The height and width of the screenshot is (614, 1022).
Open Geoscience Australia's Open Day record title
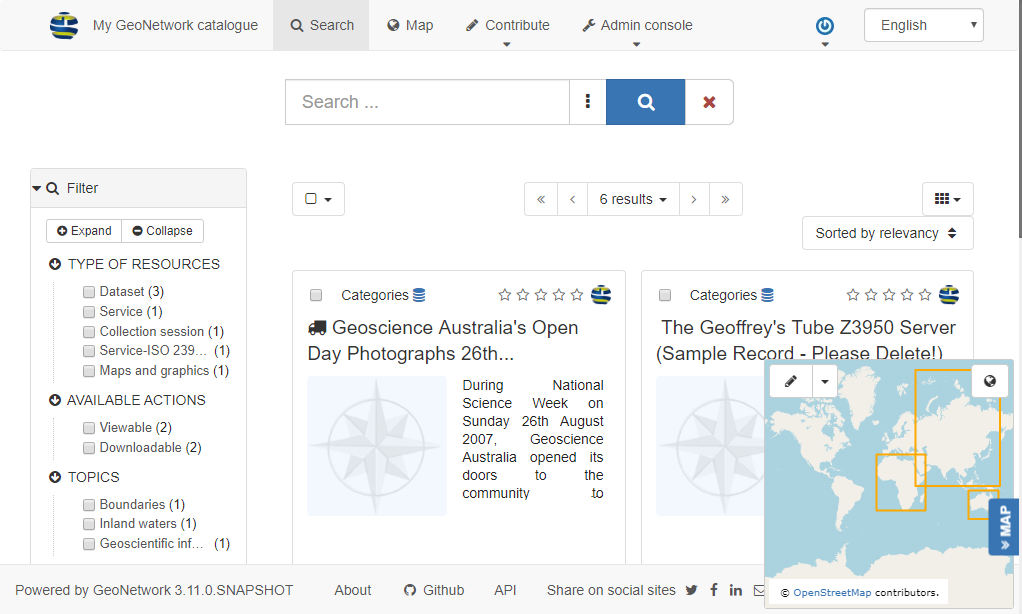[x=443, y=340]
